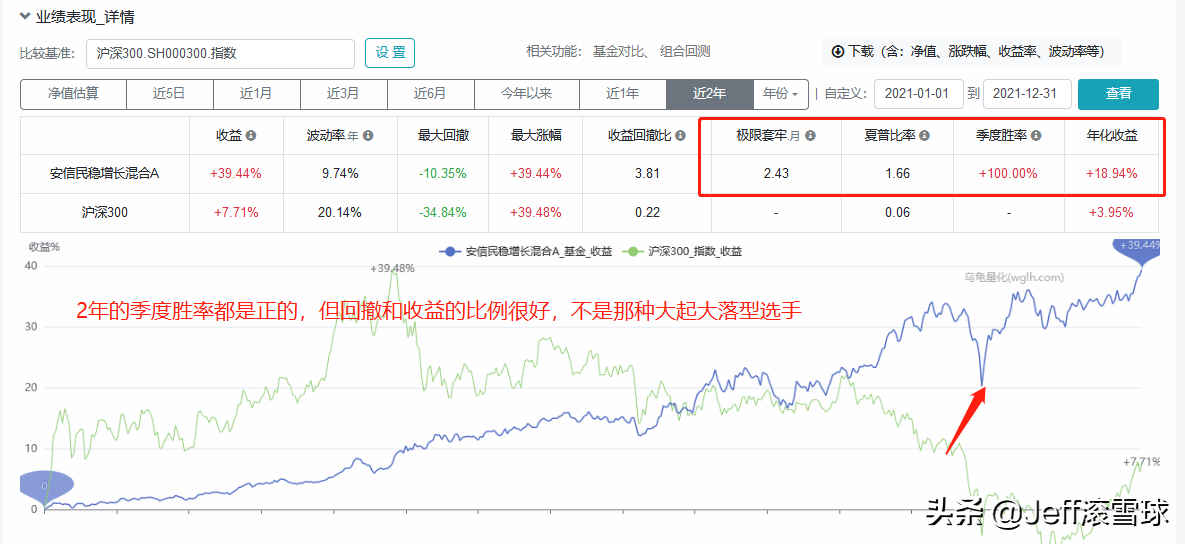
Task: Click the info icon beside 极限套牢
Action: click(809, 136)
